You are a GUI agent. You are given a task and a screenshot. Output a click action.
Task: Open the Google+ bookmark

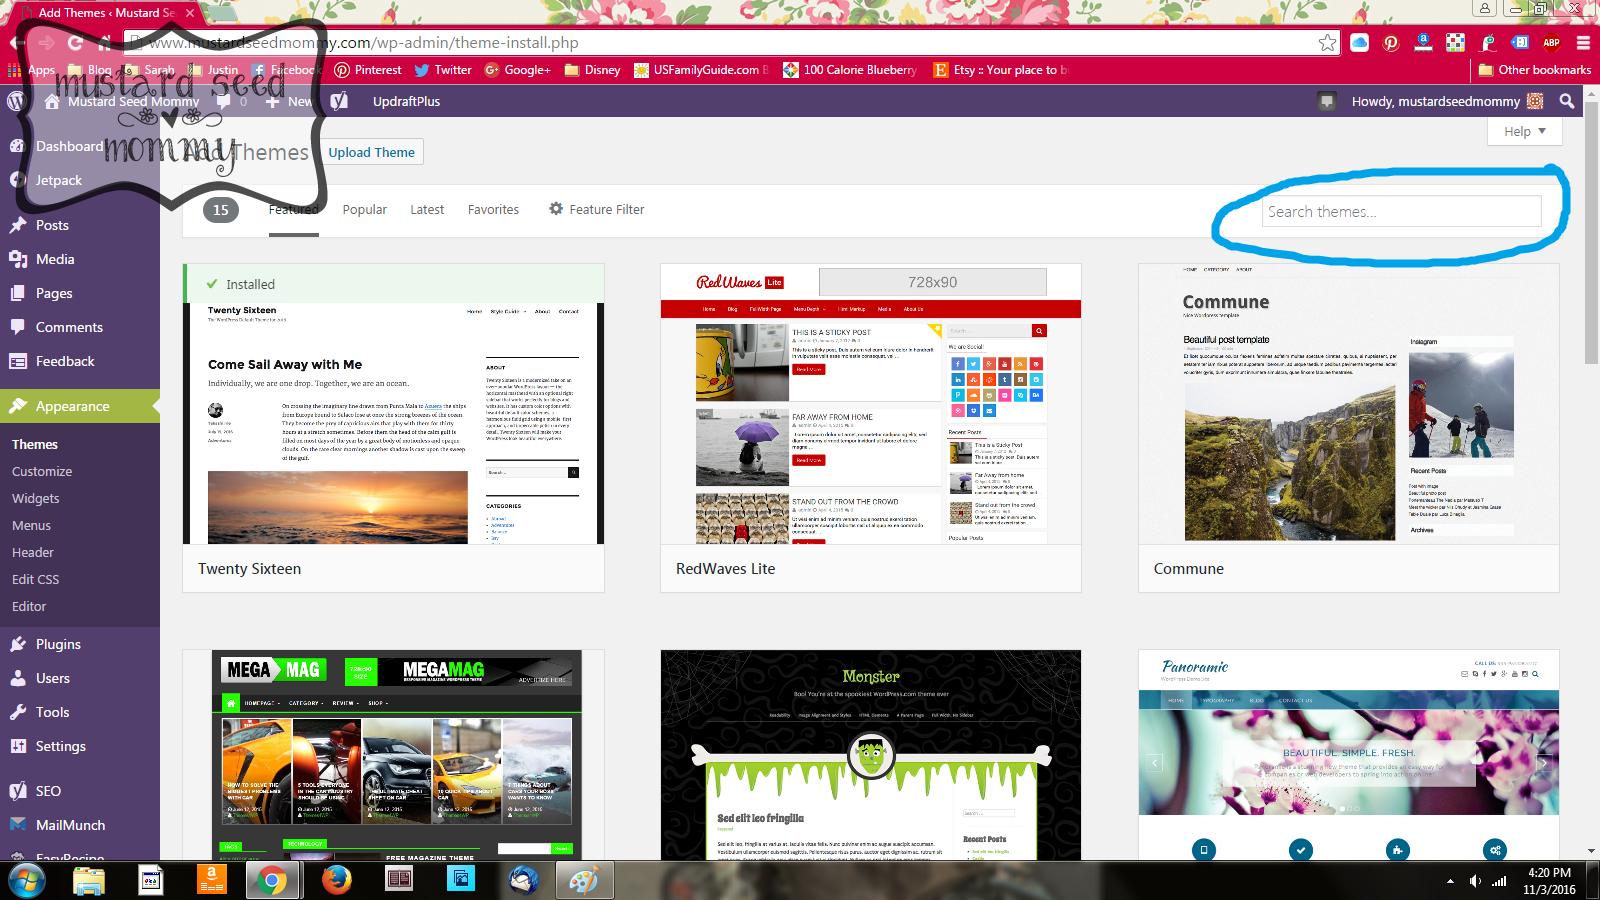tap(518, 70)
